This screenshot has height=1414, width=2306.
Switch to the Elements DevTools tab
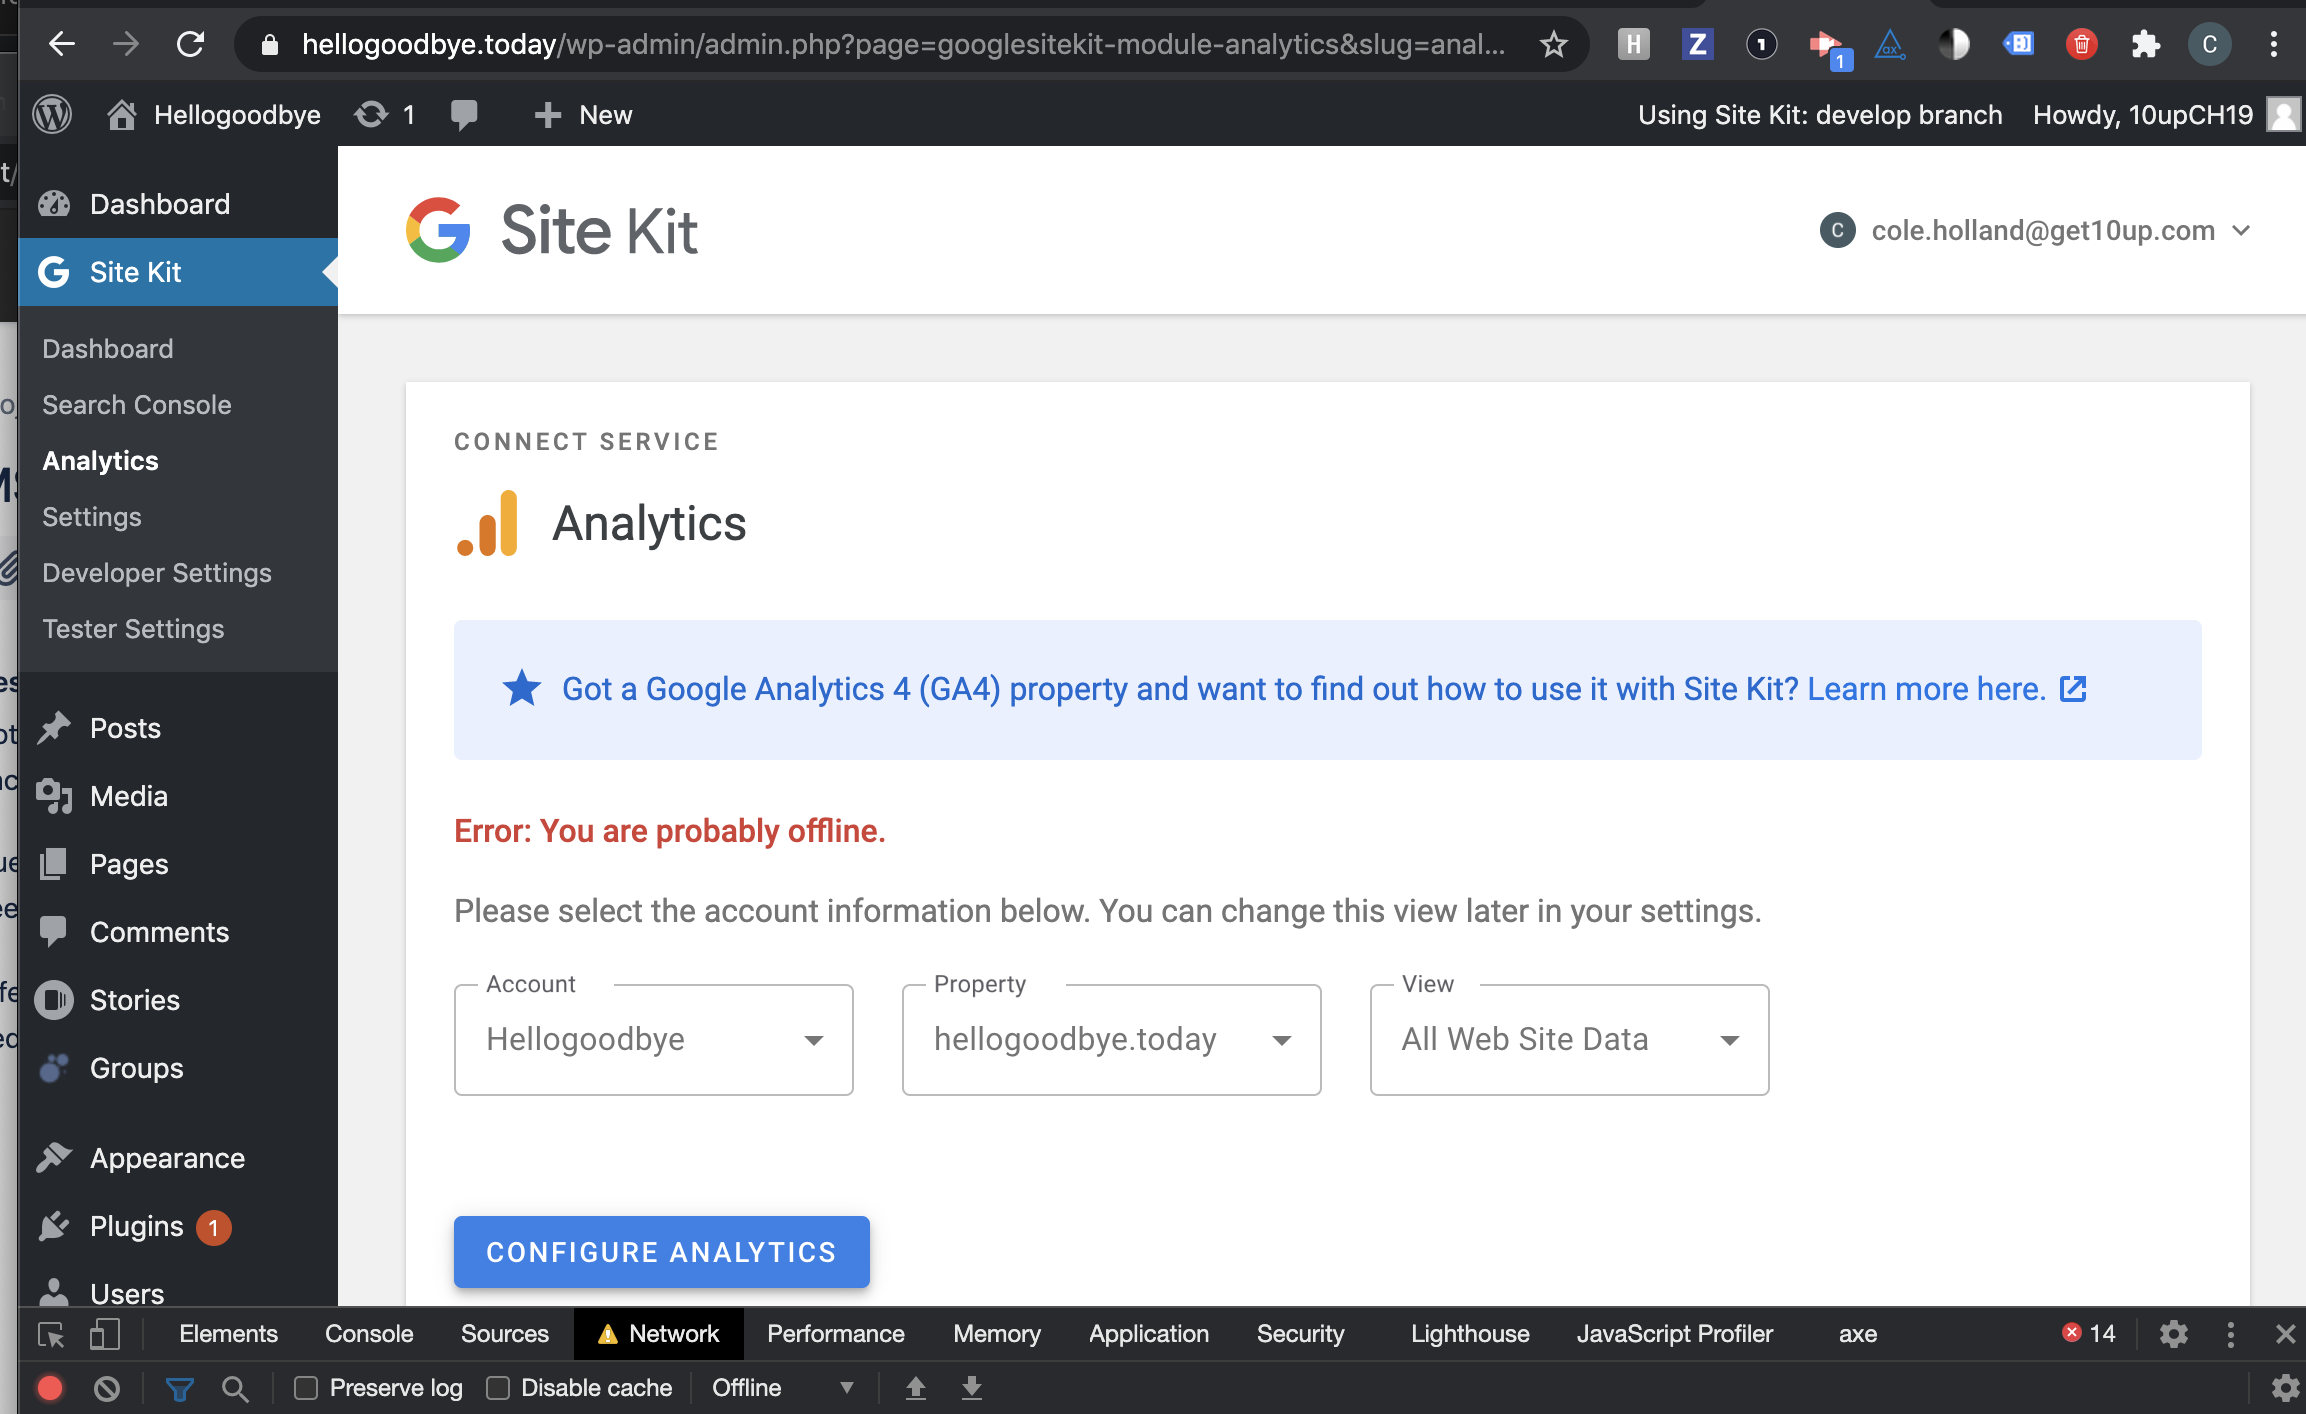228,1334
